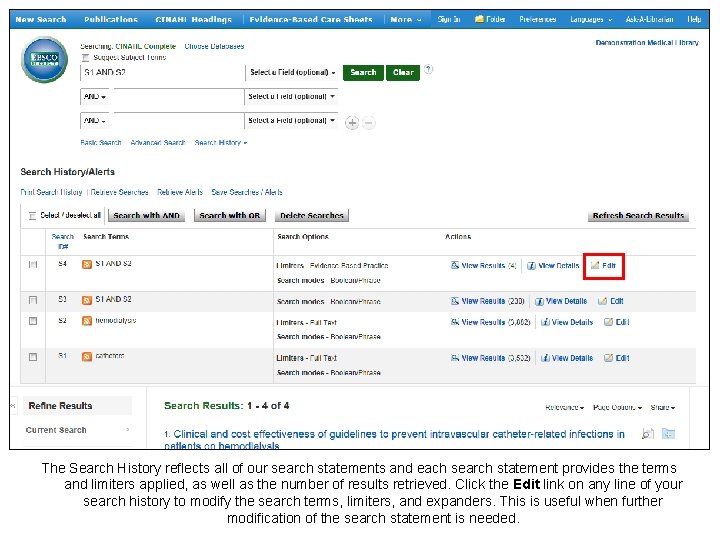Click Search with OR button
720x540 pixels.
[230, 215]
